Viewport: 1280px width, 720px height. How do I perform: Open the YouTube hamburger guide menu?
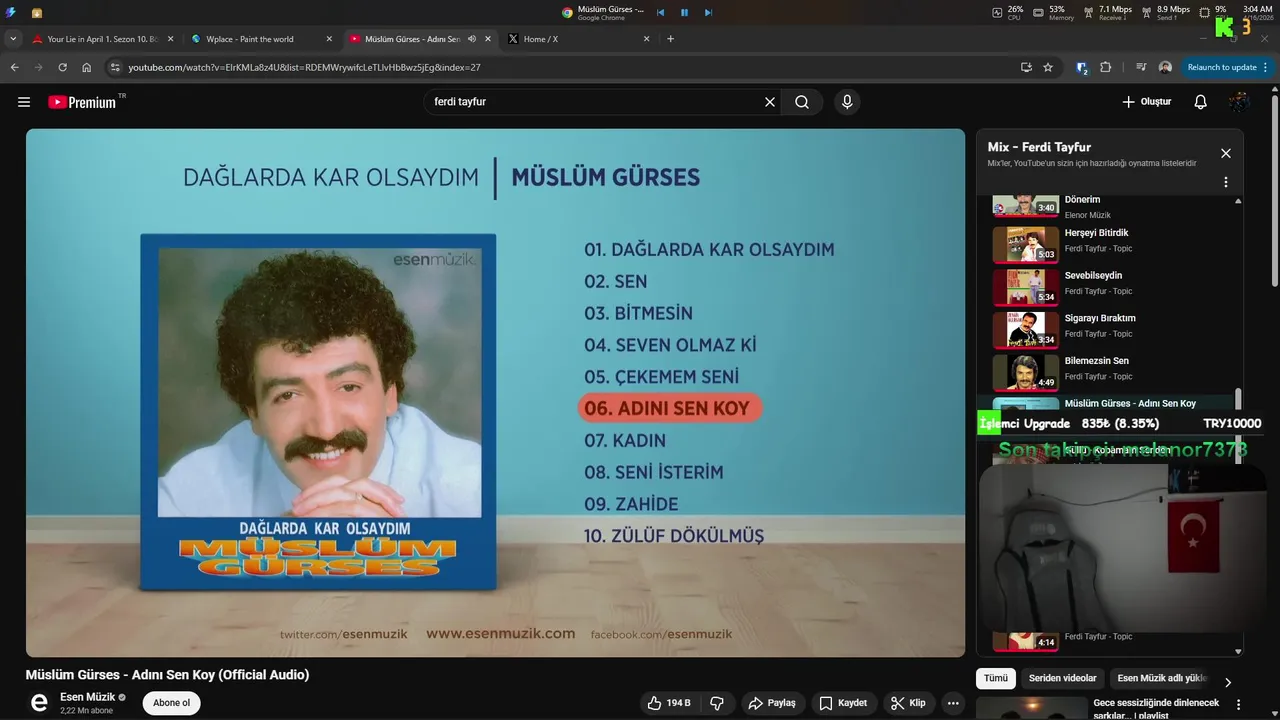click(24, 102)
